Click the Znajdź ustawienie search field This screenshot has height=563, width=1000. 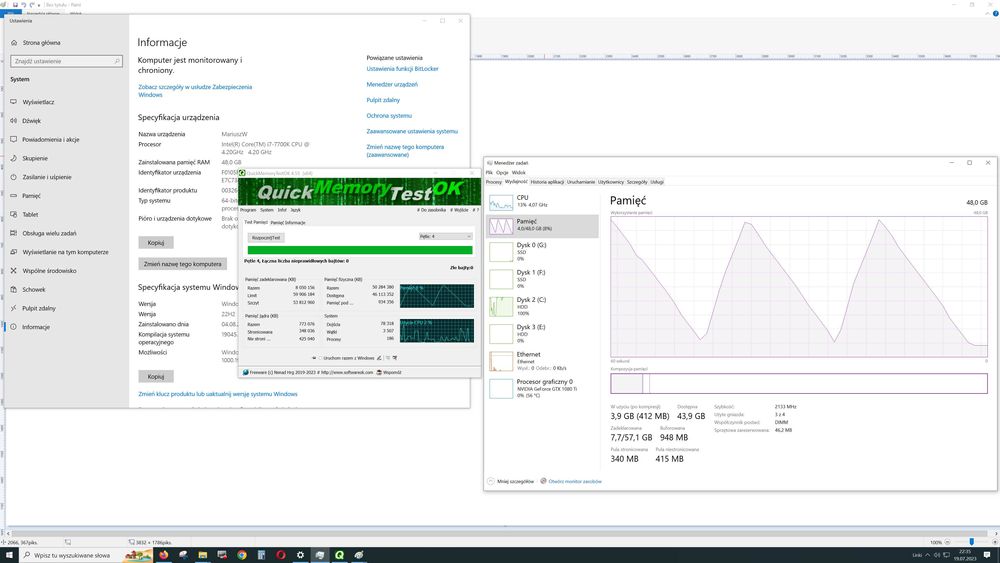pos(66,61)
